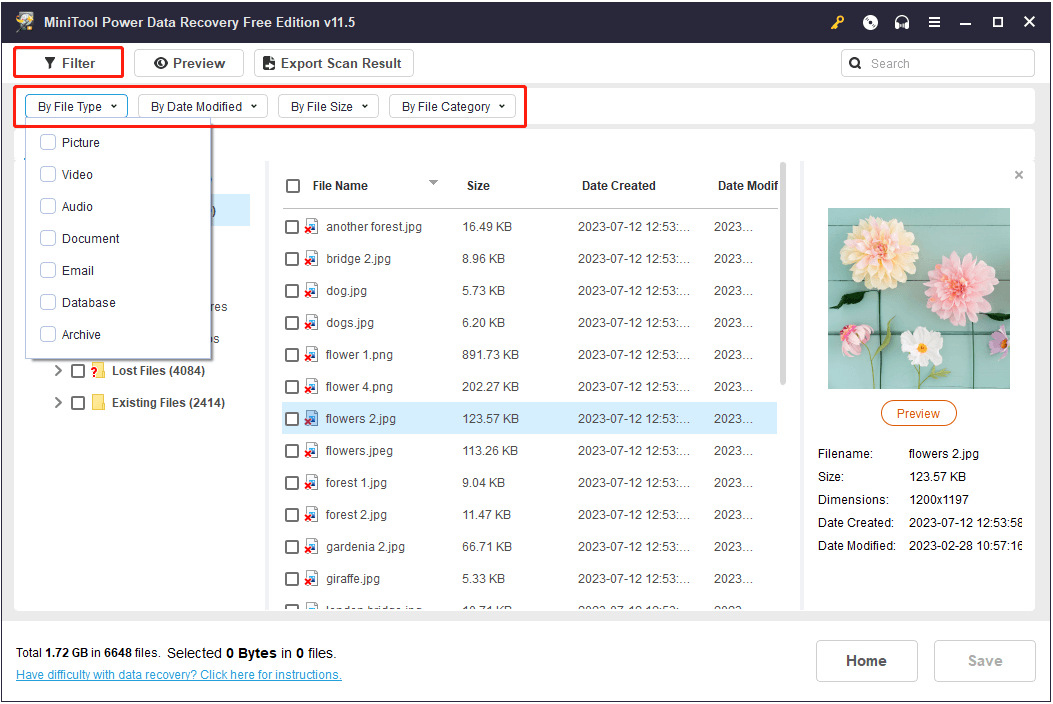The image size is (1053, 704).
Task: Select the Existing Files (2414) tree item
Action: point(169,402)
